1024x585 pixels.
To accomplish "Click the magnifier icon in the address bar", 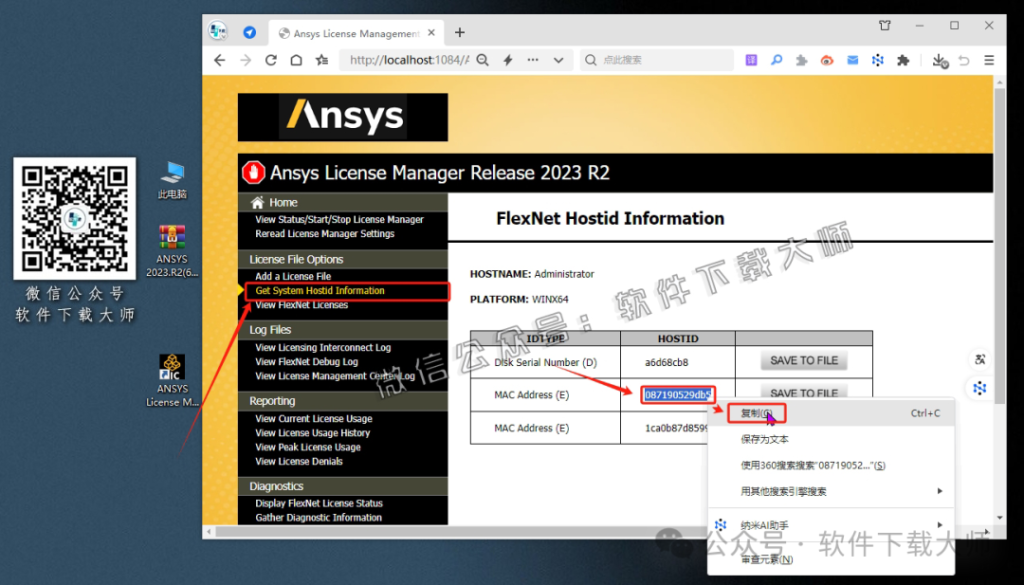I will tap(480, 59).
